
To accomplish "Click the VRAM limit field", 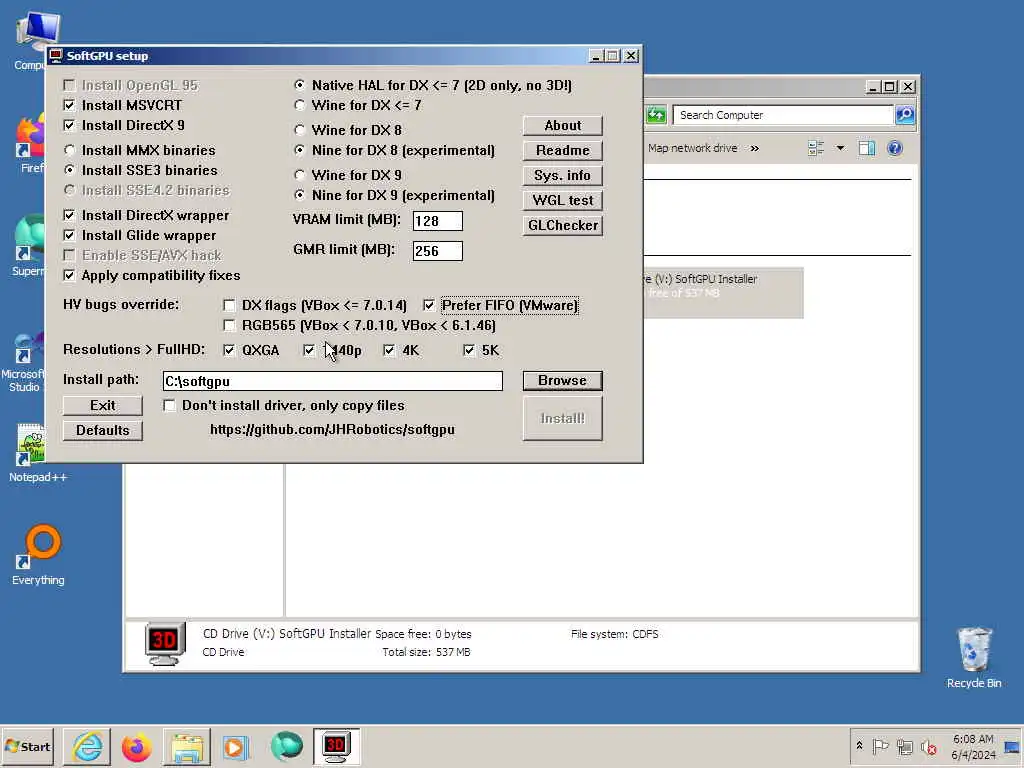I will click(x=438, y=221).
